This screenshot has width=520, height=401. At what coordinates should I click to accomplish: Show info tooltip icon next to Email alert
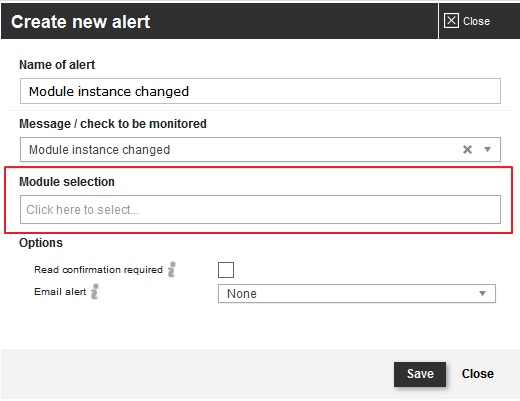tap(95, 291)
